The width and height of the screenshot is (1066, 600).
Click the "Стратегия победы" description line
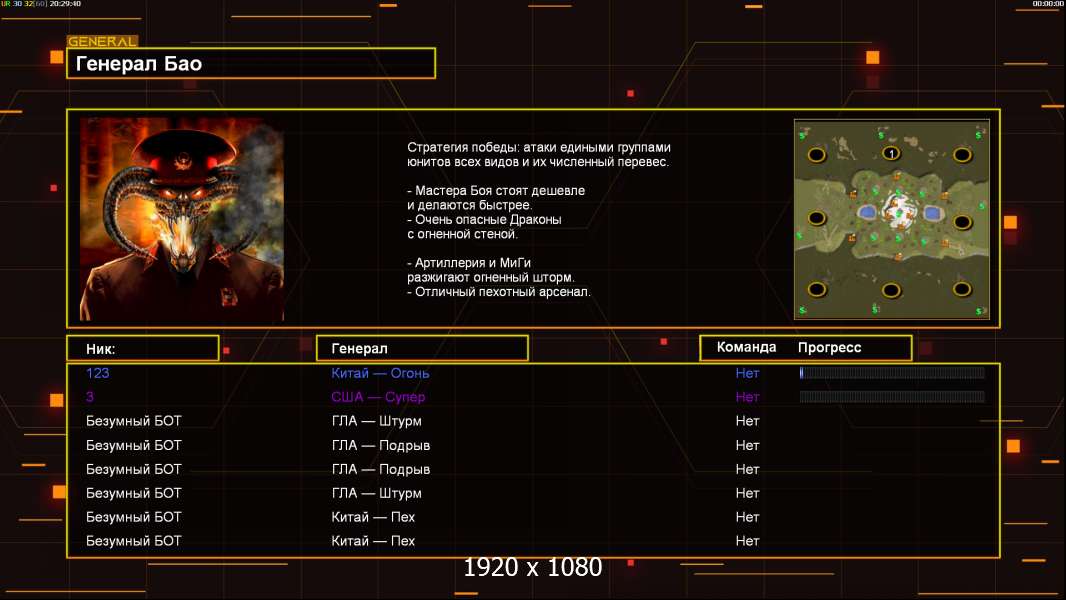tap(539, 147)
